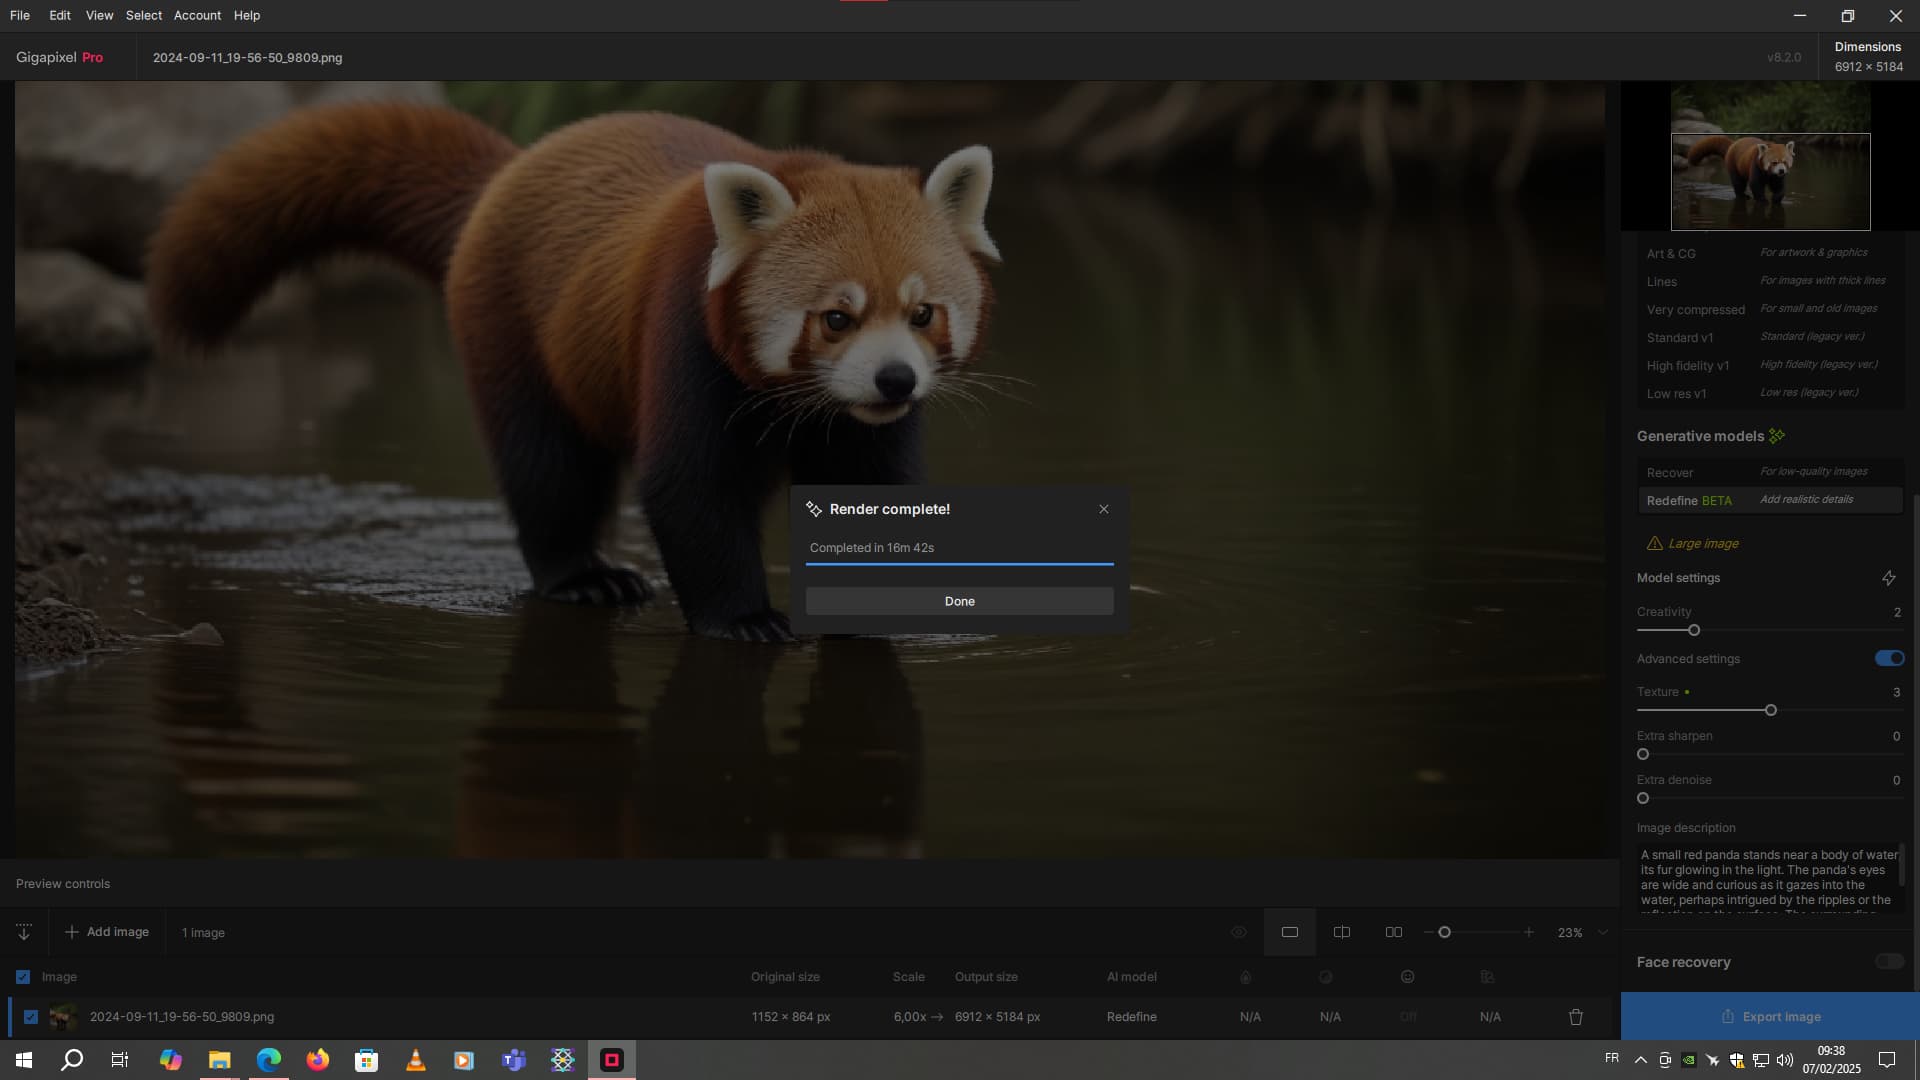The image size is (1920, 1080).
Task: Disable the Advanced settings toggle
Action: (x=1888, y=658)
